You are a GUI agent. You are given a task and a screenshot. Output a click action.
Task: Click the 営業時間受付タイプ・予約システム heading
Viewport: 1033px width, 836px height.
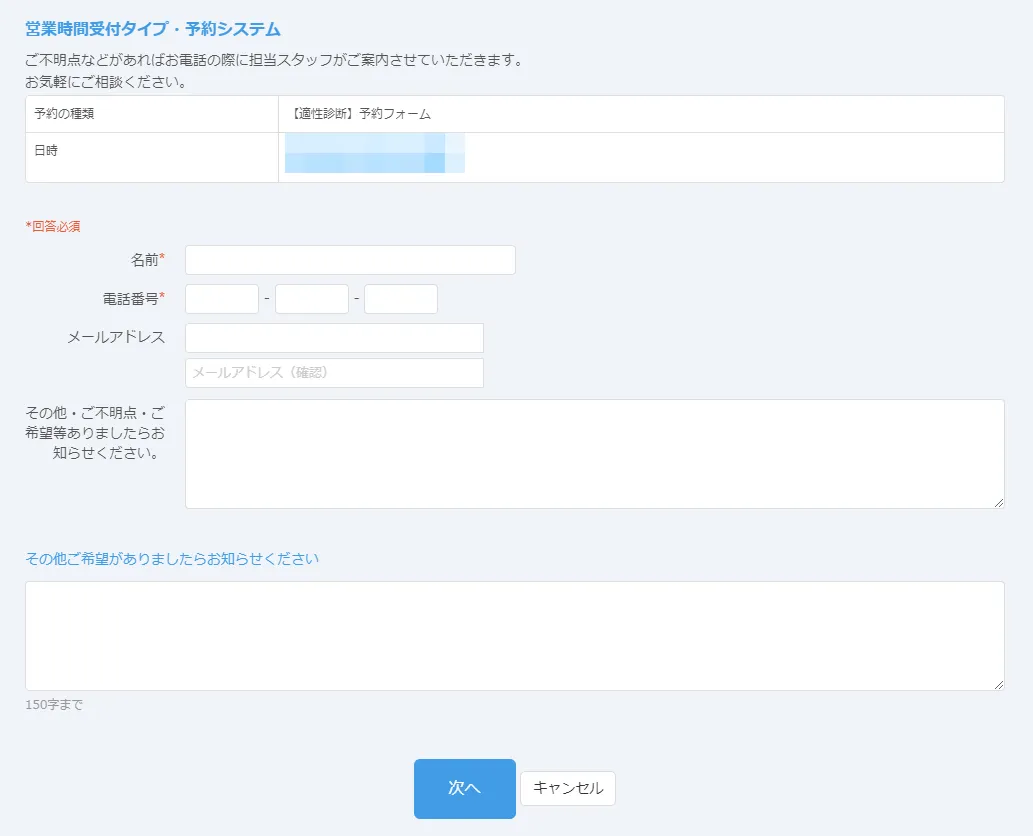tap(153, 29)
